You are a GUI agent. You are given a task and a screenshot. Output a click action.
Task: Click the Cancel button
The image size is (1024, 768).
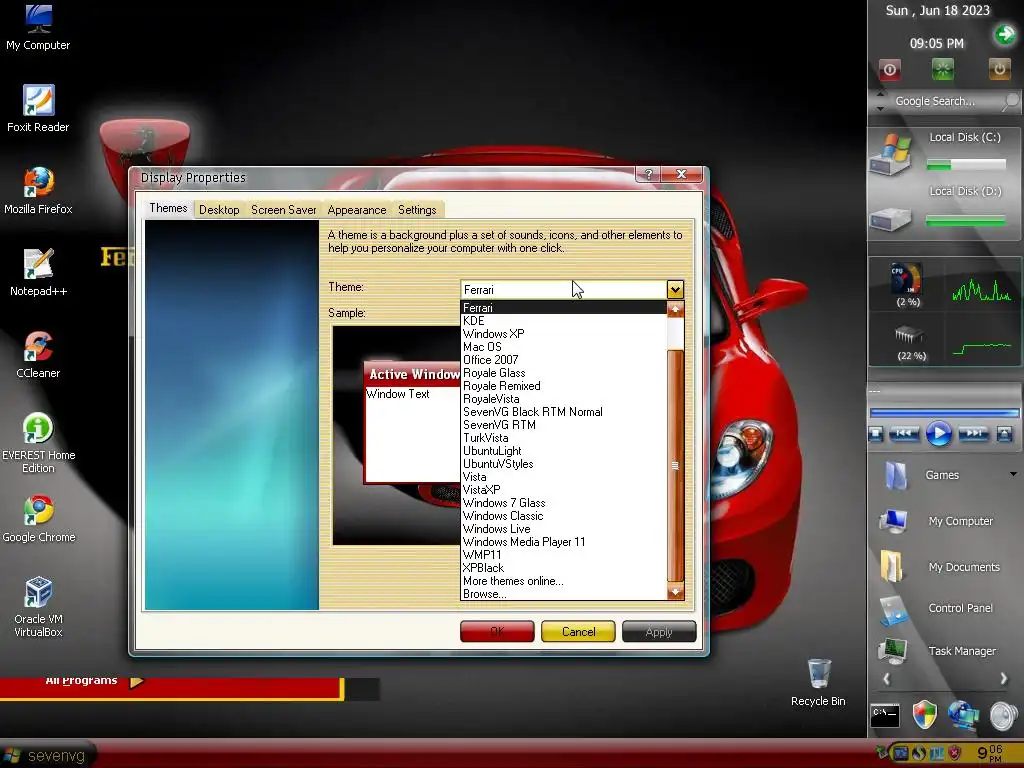click(578, 632)
